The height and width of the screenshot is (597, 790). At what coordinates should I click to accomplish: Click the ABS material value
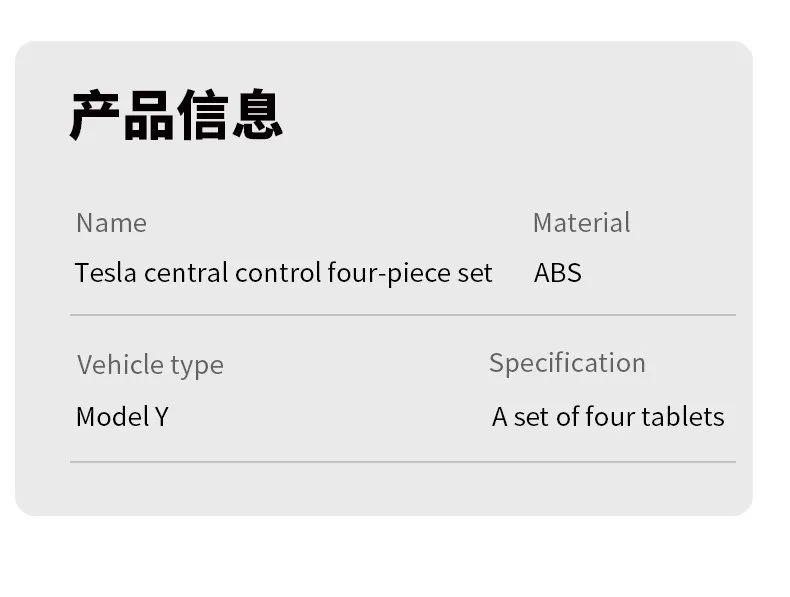click(x=557, y=273)
